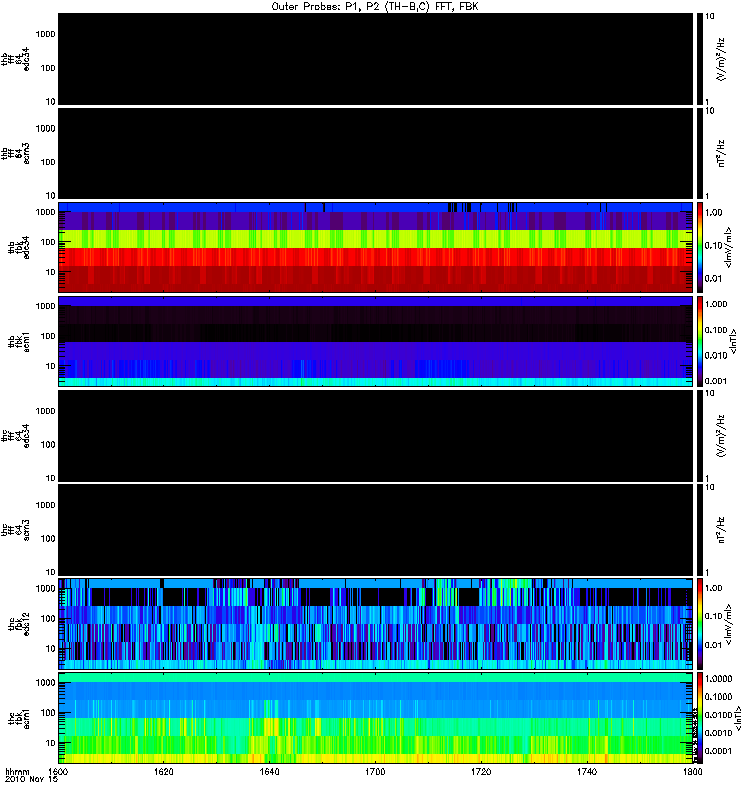The width and height of the screenshot is (750, 800).
Task: Click the 1720 time tick label
Action: click(481, 771)
